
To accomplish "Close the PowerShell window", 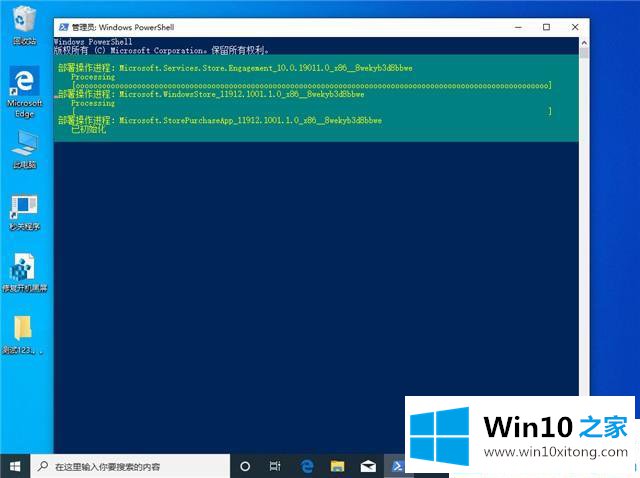I will [x=575, y=27].
